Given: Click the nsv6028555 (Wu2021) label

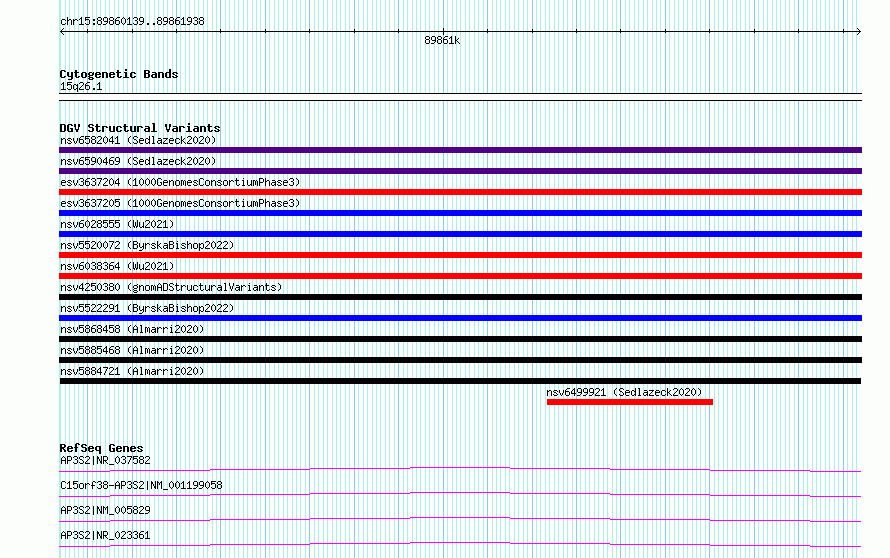Looking at the screenshot, I should click(117, 224).
